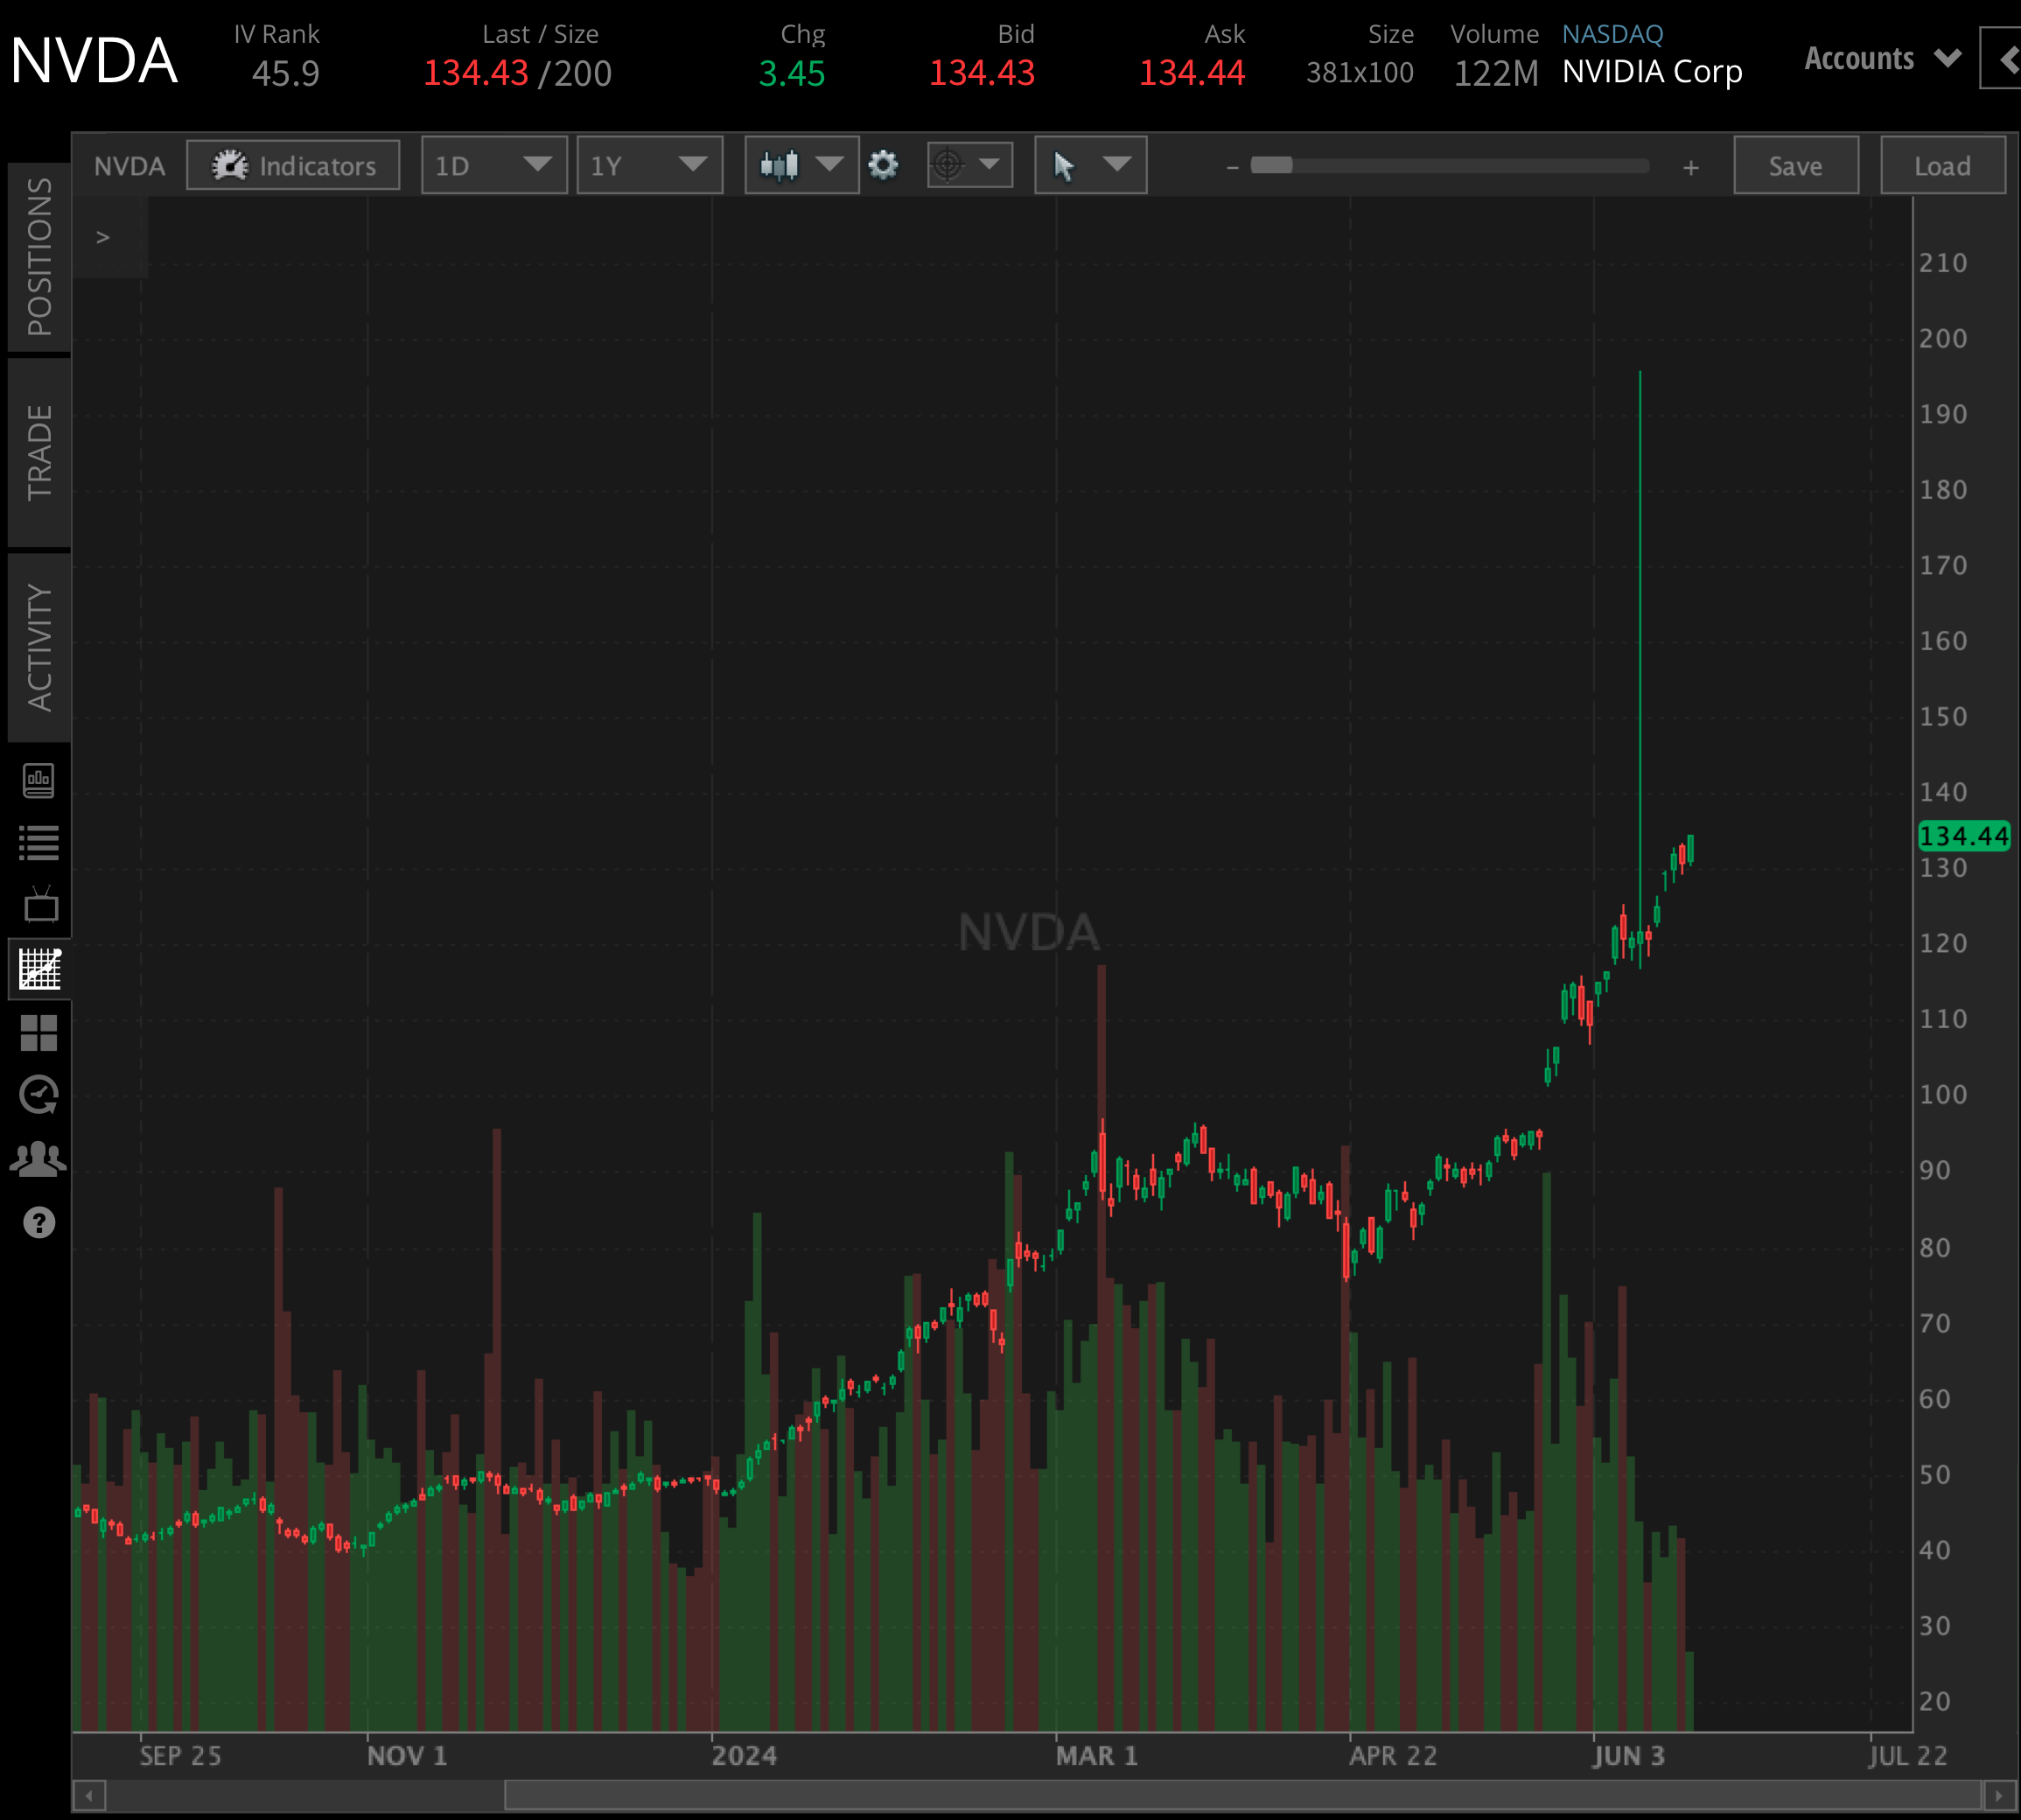This screenshot has height=1820, width=2021.
Task: Increase zoom using the plus control
Action: tap(1691, 167)
